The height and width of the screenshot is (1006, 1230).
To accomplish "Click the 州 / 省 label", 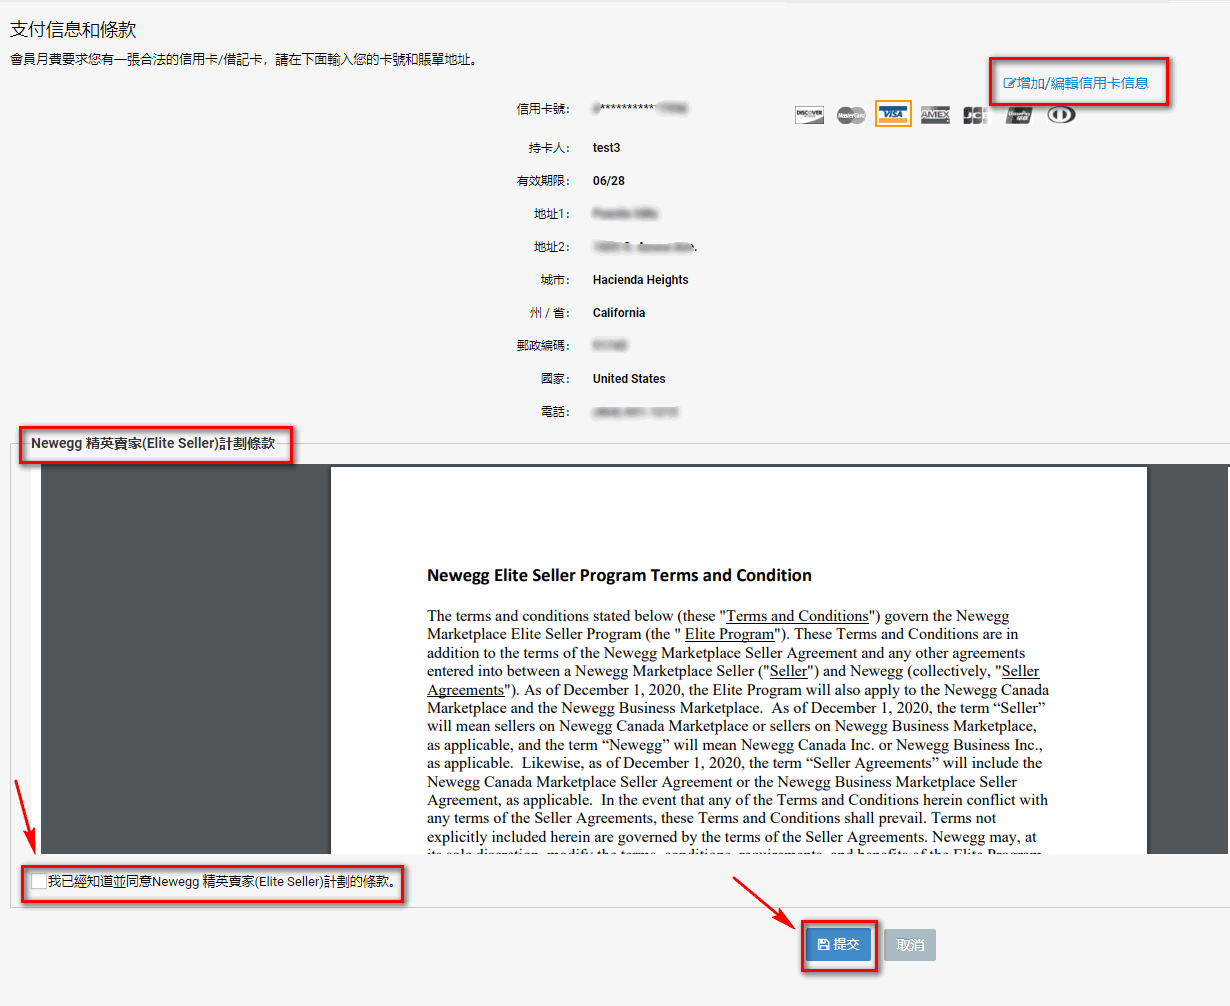I will pos(549,313).
